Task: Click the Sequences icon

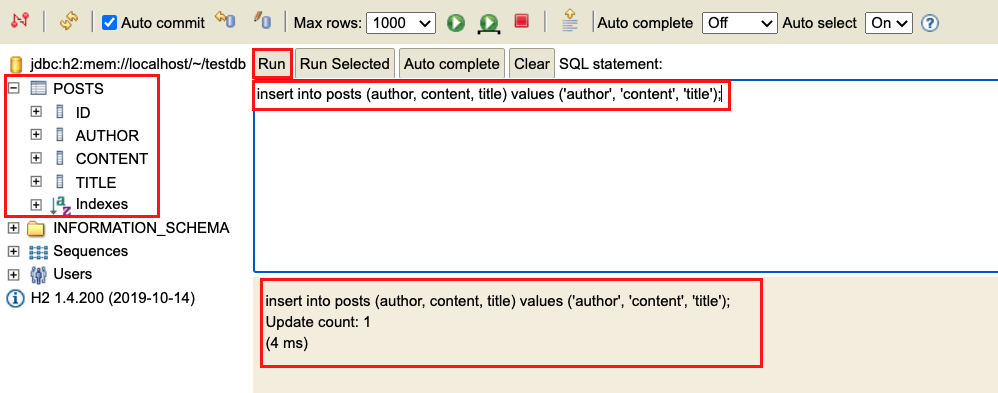Action: [38, 252]
